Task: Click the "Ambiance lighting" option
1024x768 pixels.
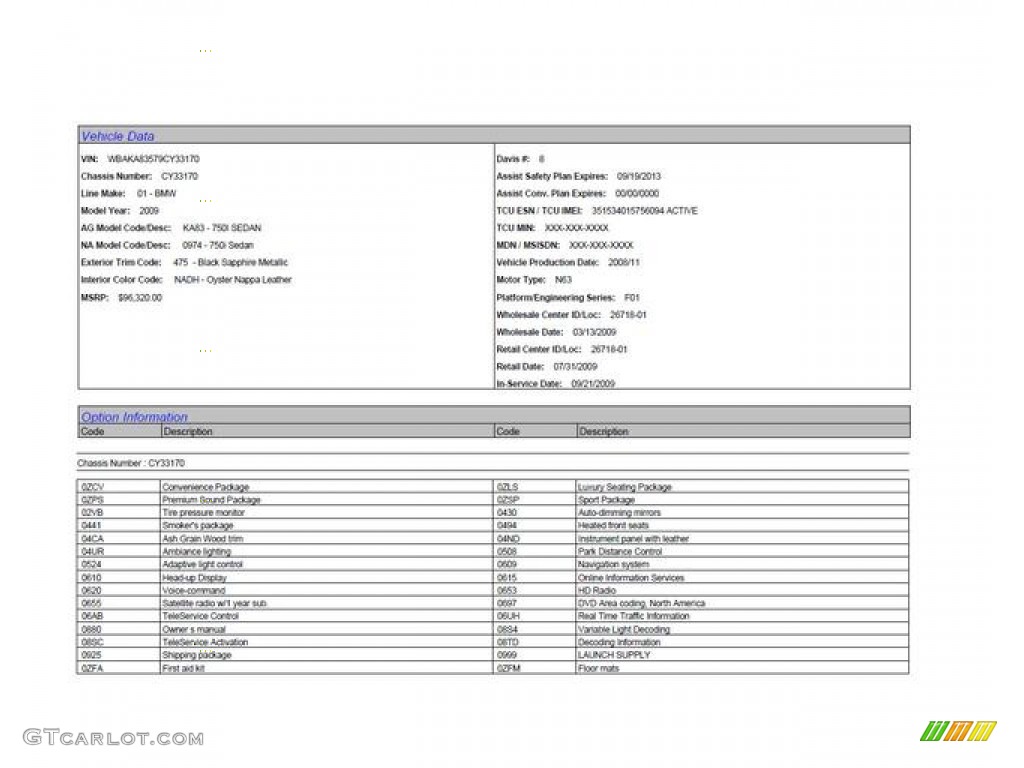Action: (197, 551)
